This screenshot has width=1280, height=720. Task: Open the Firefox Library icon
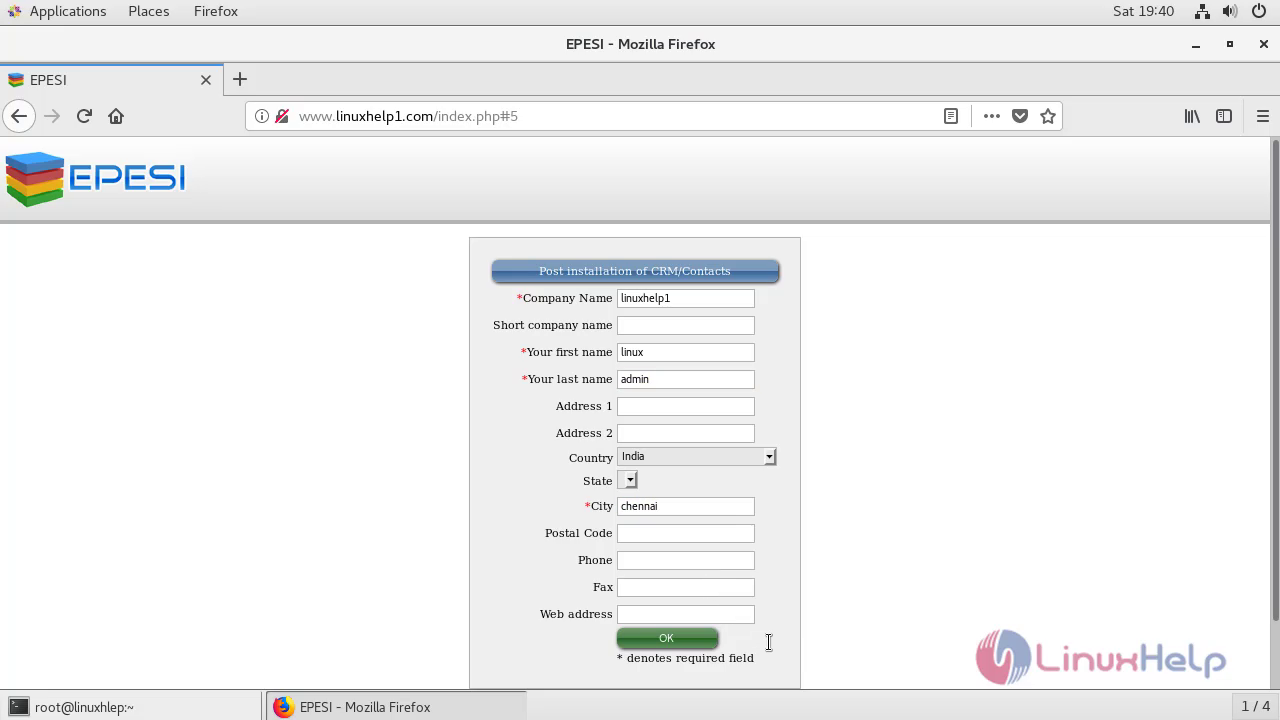(x=1192, y=116)
